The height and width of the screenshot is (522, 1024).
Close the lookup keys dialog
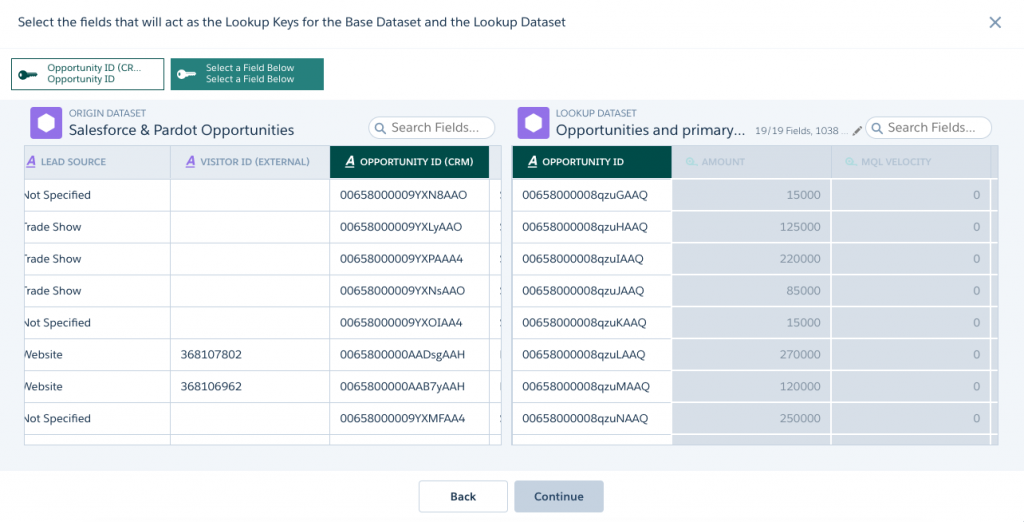[995, 22]
